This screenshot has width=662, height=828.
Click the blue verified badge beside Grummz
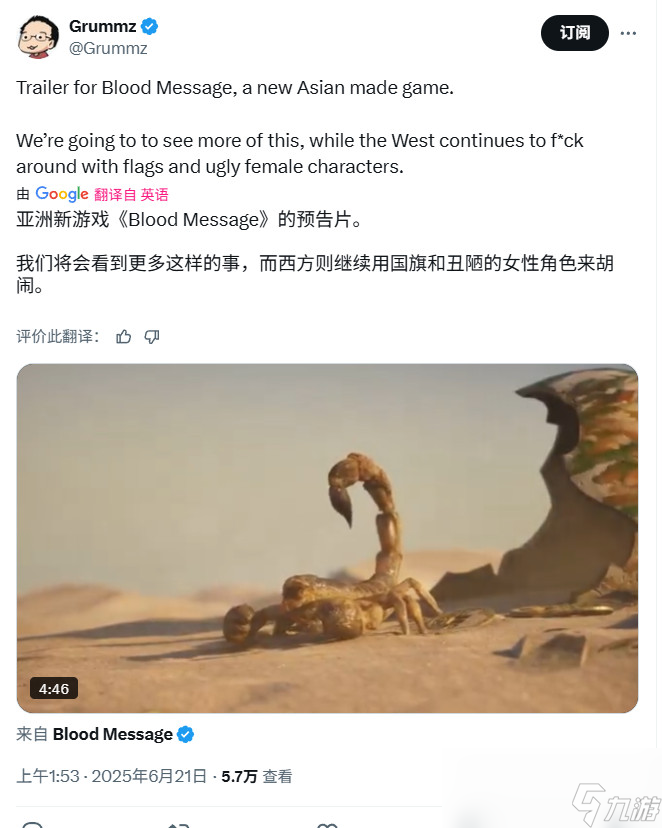149,26
